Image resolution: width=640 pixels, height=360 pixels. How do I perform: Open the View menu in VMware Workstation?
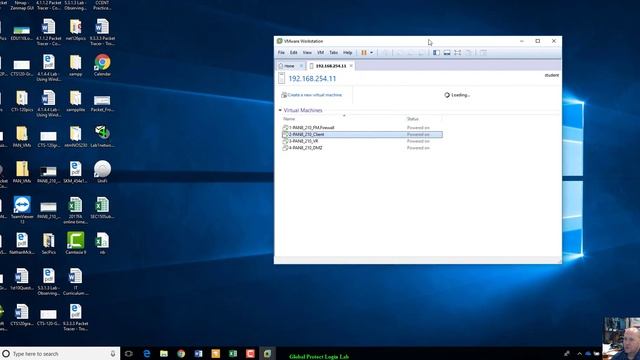pyautogui.click(x=307, y=53)
